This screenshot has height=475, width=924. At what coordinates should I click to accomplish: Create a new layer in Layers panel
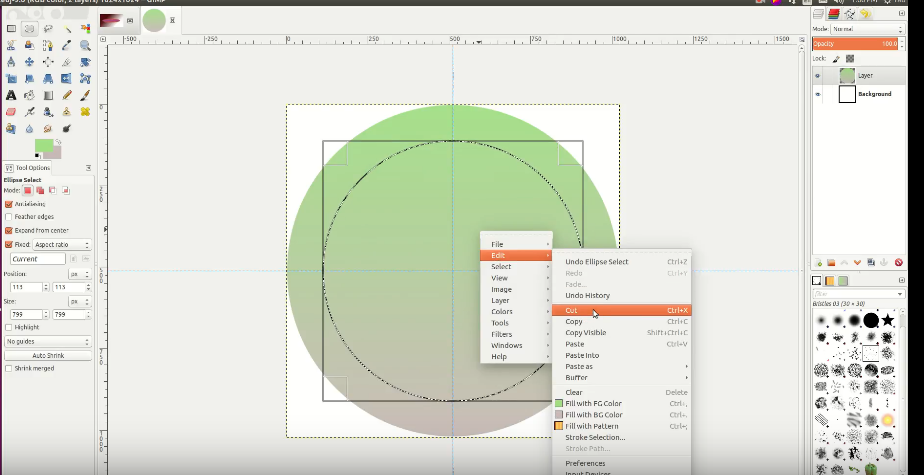[x=818, y=262]
